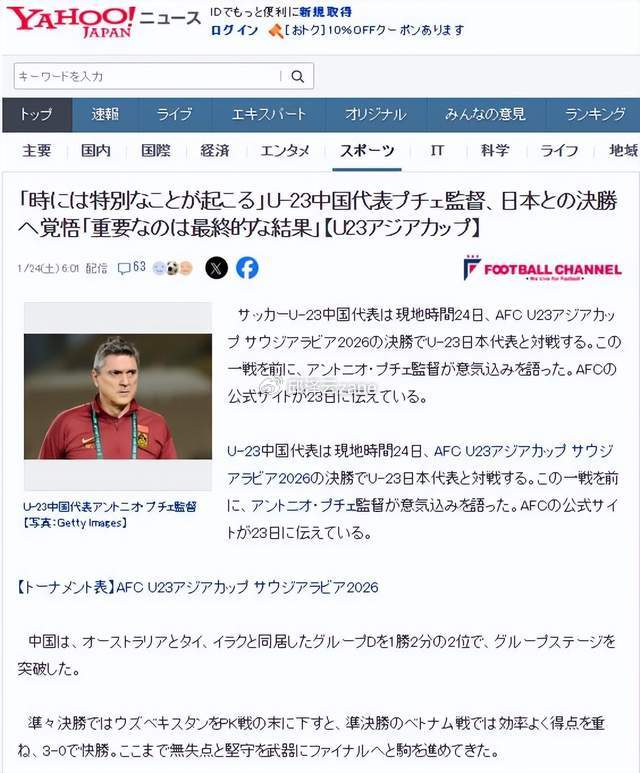Open the Football Channel logo
Image resolution: width=640 pixels, height=773 pixels.
[542, 269]
